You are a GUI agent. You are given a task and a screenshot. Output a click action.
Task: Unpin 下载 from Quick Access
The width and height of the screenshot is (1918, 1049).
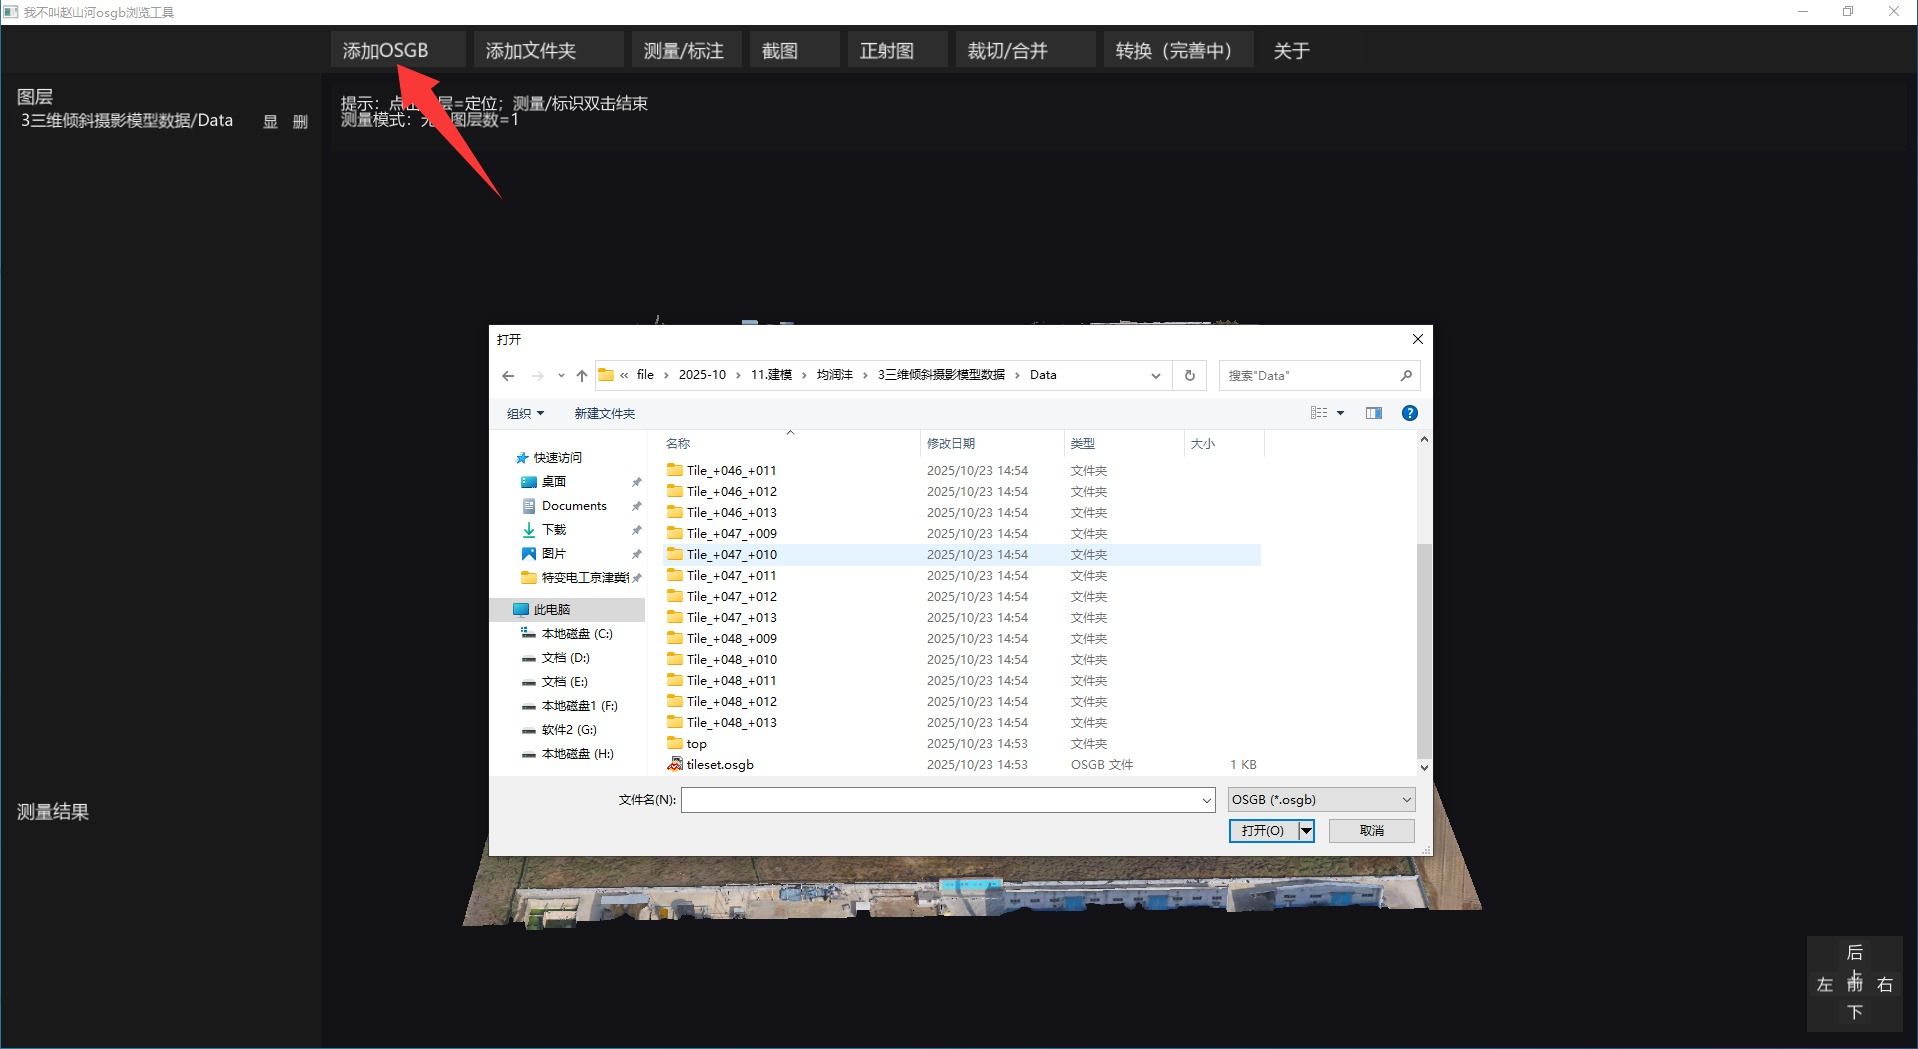click(637, 530)
